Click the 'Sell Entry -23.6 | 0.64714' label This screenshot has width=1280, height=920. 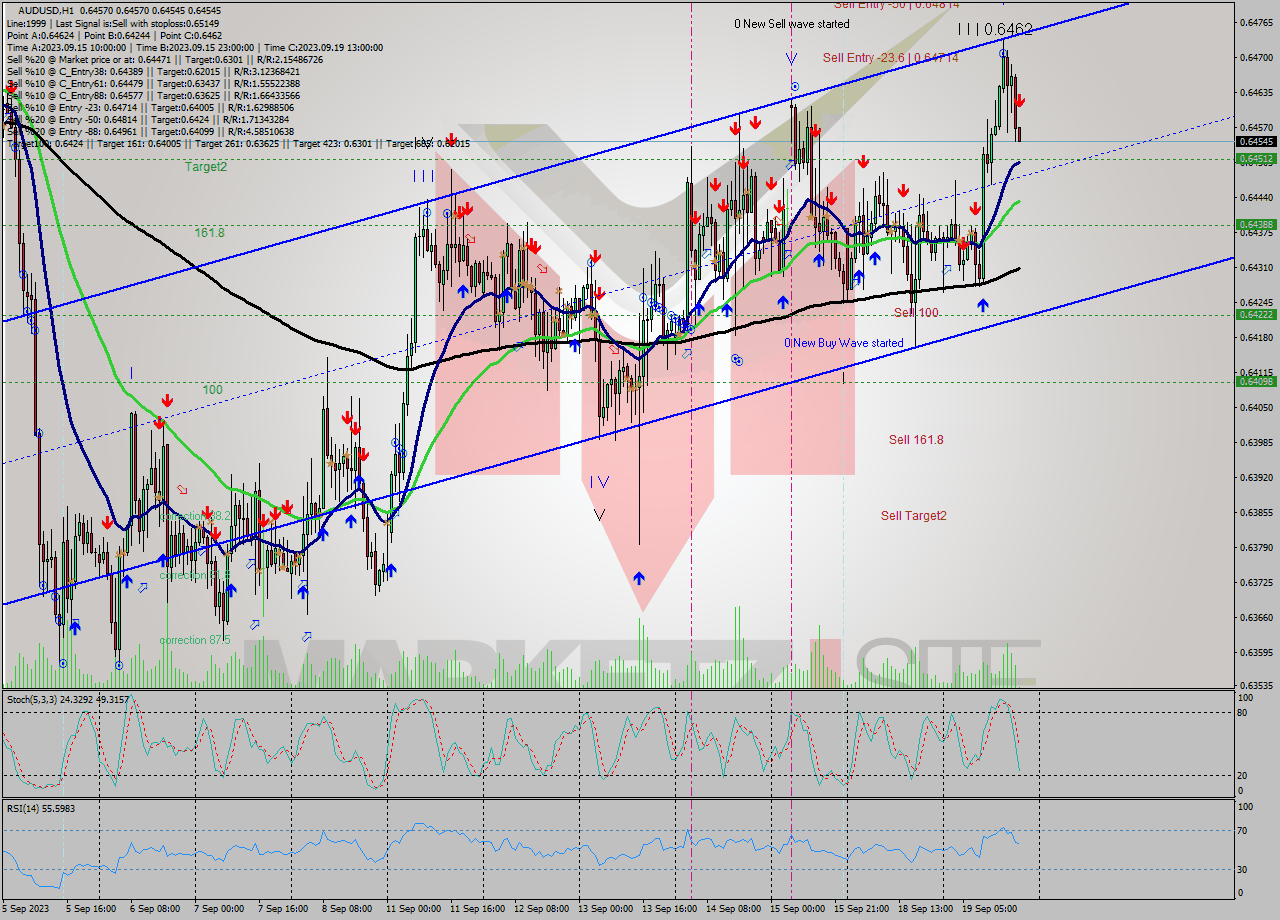click(x=890, y=58)
